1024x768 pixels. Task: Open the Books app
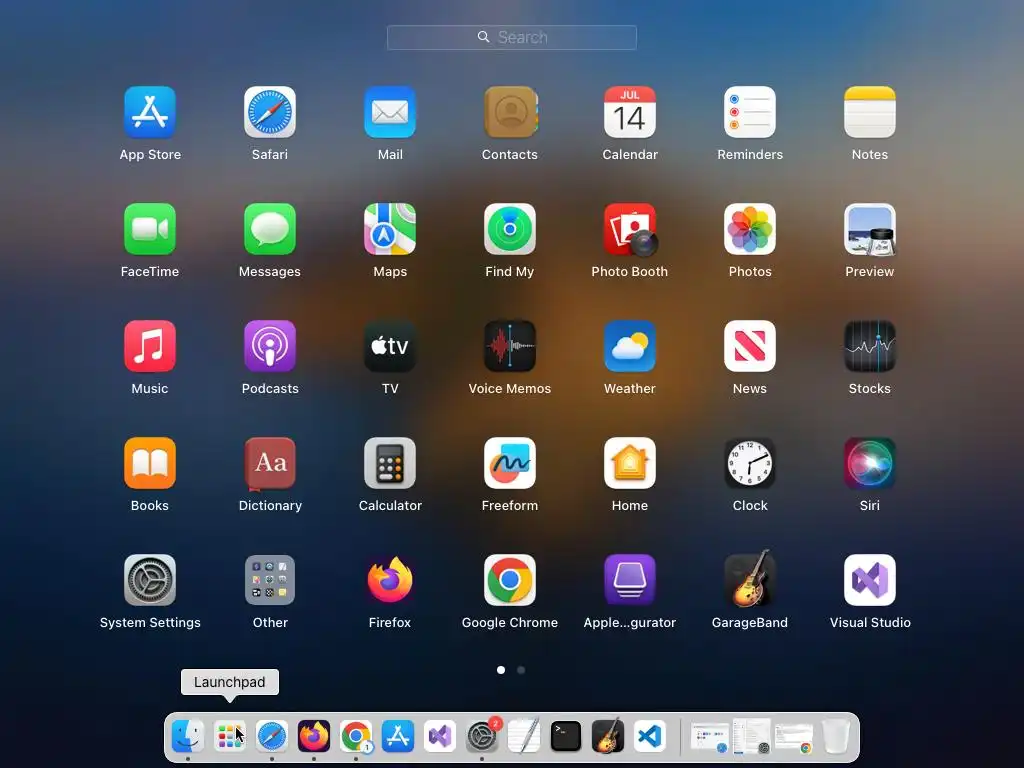point(150,463)
